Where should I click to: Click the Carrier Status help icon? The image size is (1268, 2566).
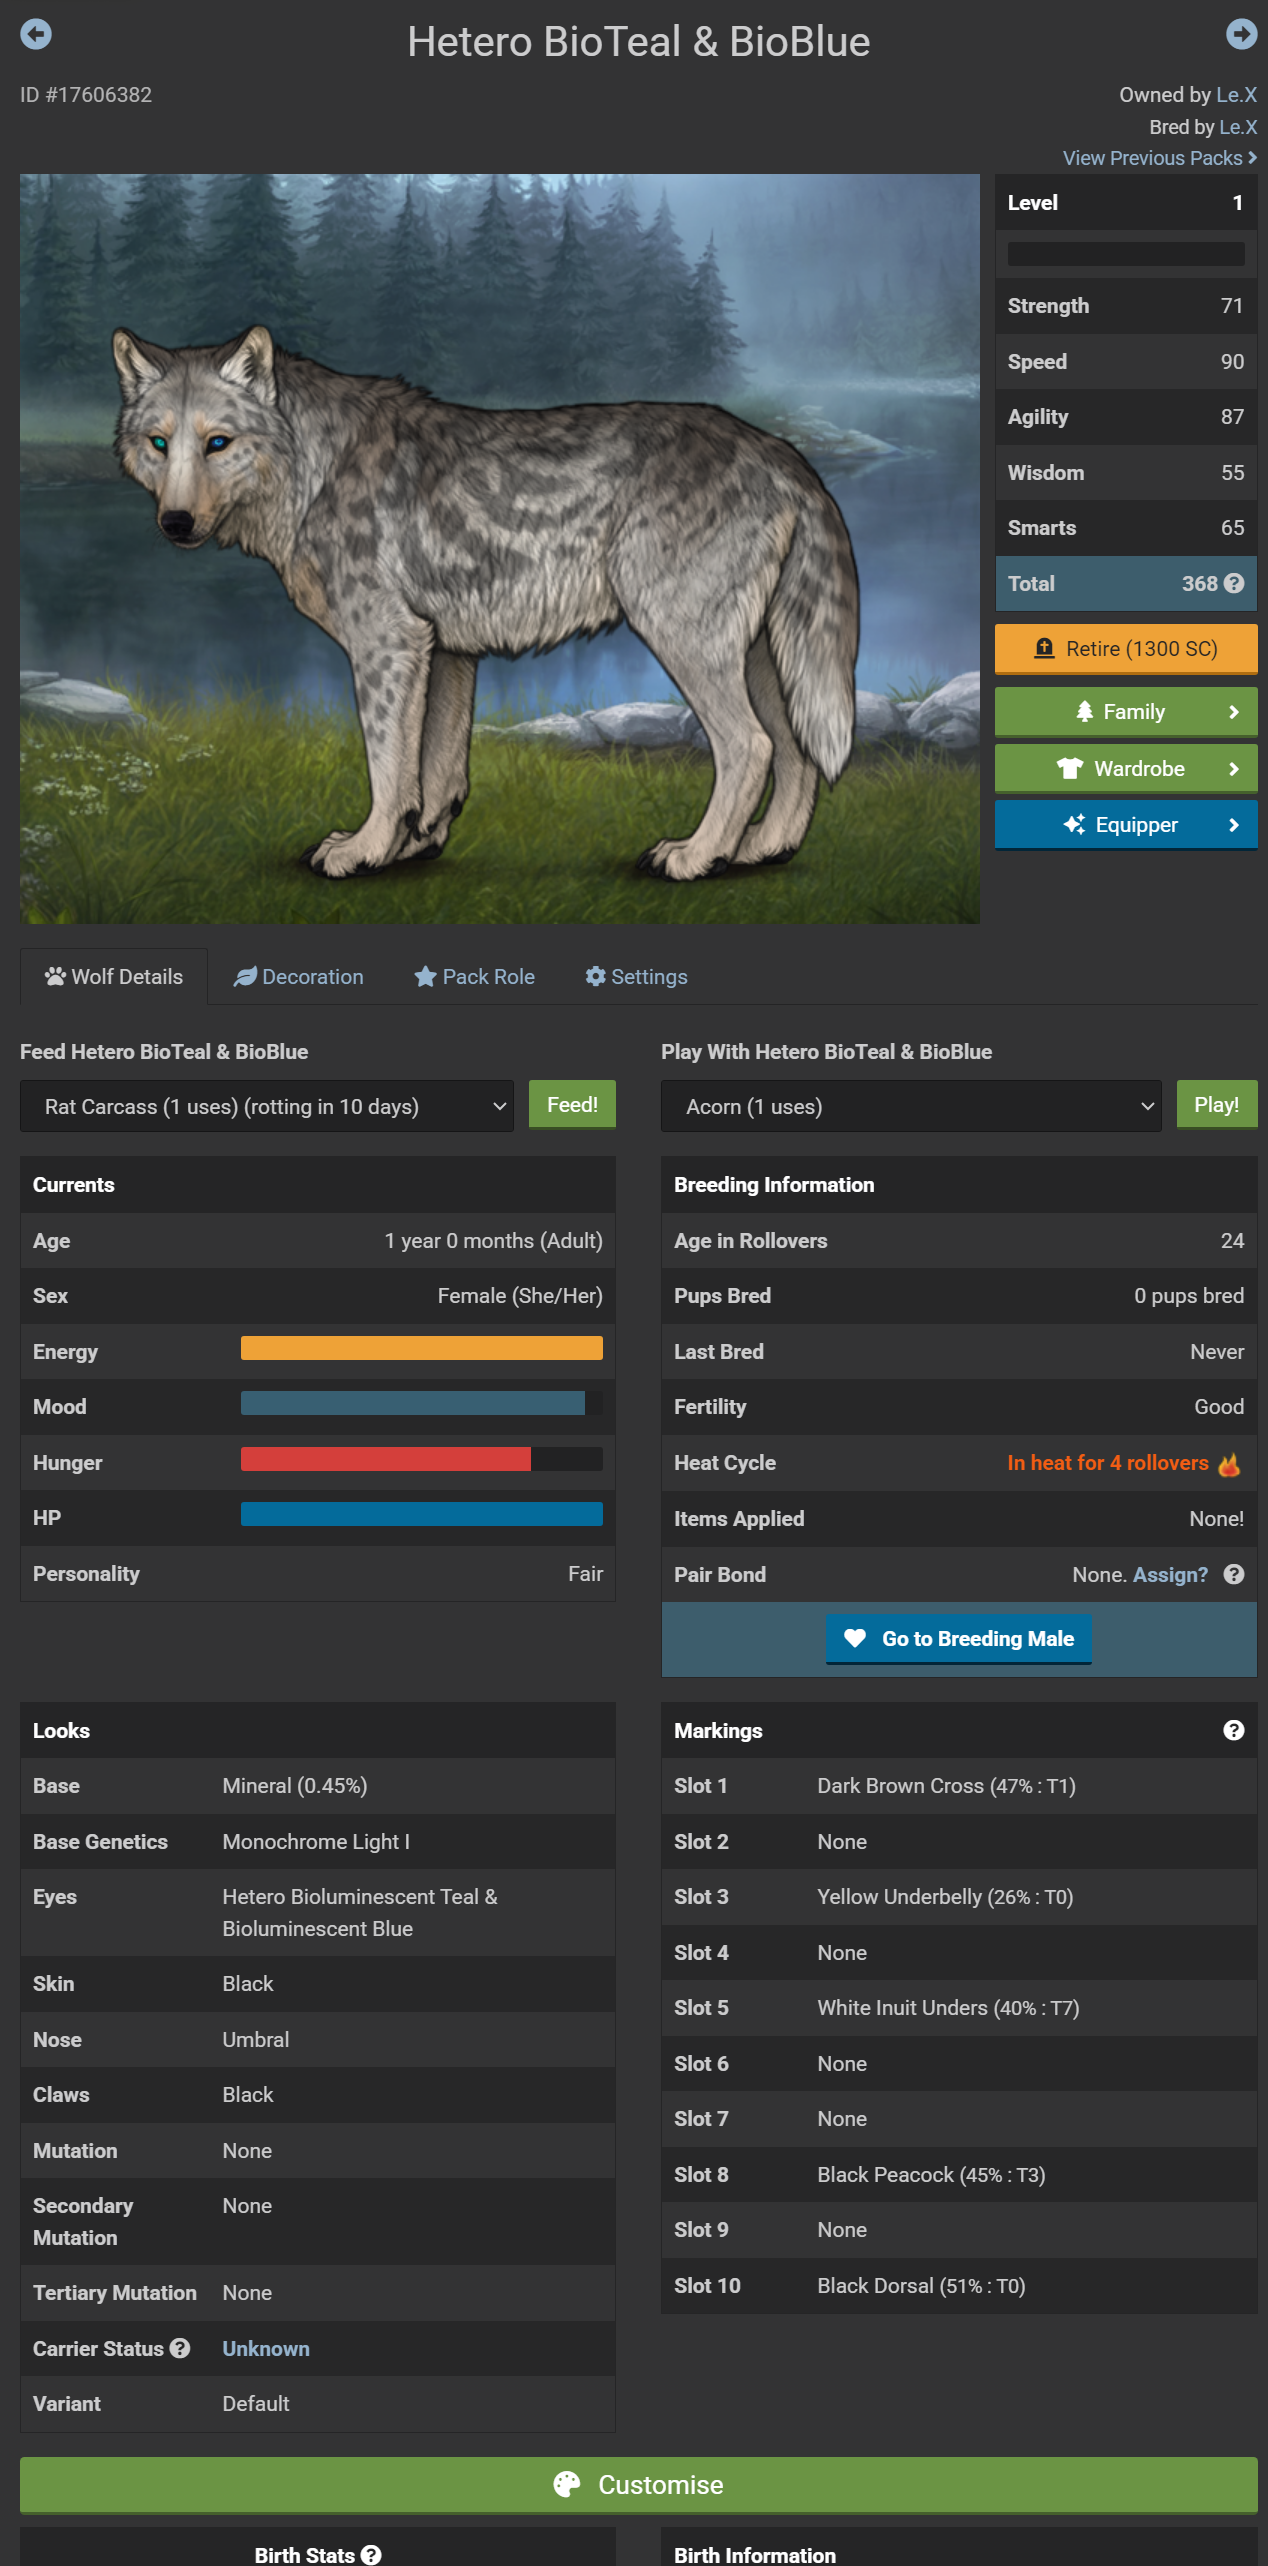pos(180,2348)
